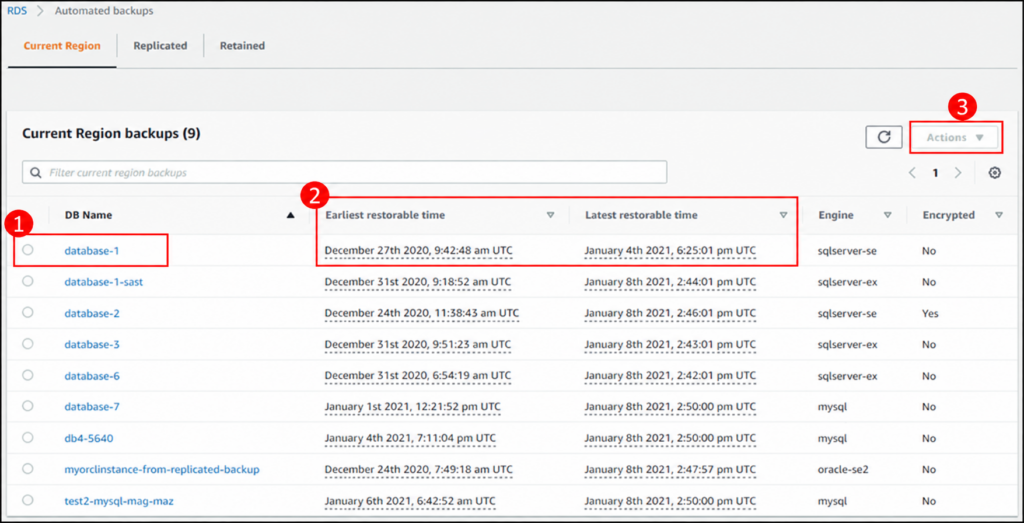The width and height of the screenshot is (1024, 523).
Task: Sort by Engine column arrow
Action: coord(888,215)
